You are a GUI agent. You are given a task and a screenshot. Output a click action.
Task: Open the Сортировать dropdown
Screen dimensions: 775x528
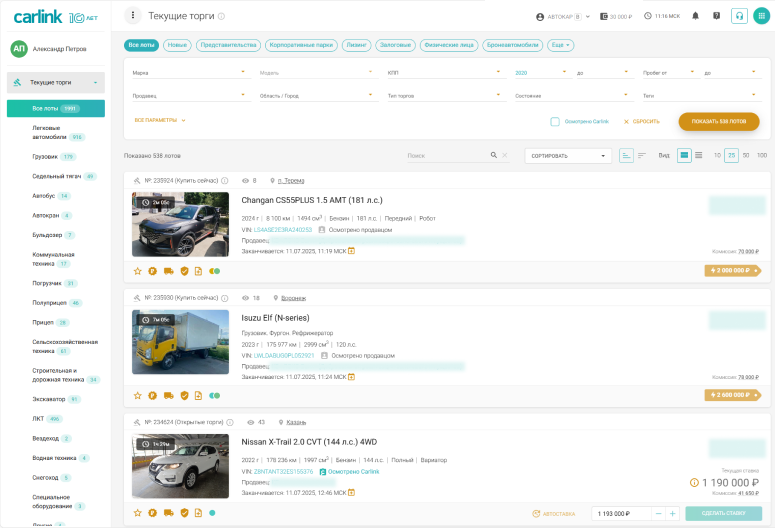point(570,156)
